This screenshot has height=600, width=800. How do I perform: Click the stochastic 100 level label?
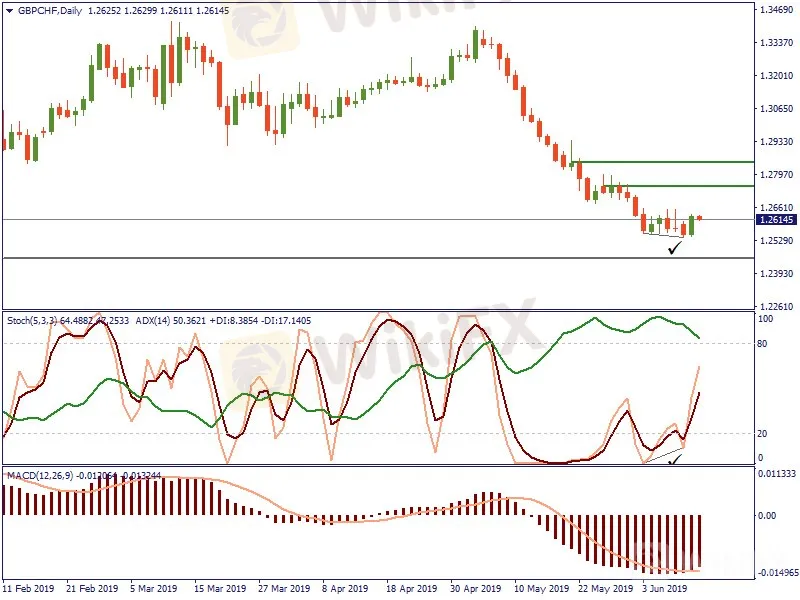[x=765, y=319]
